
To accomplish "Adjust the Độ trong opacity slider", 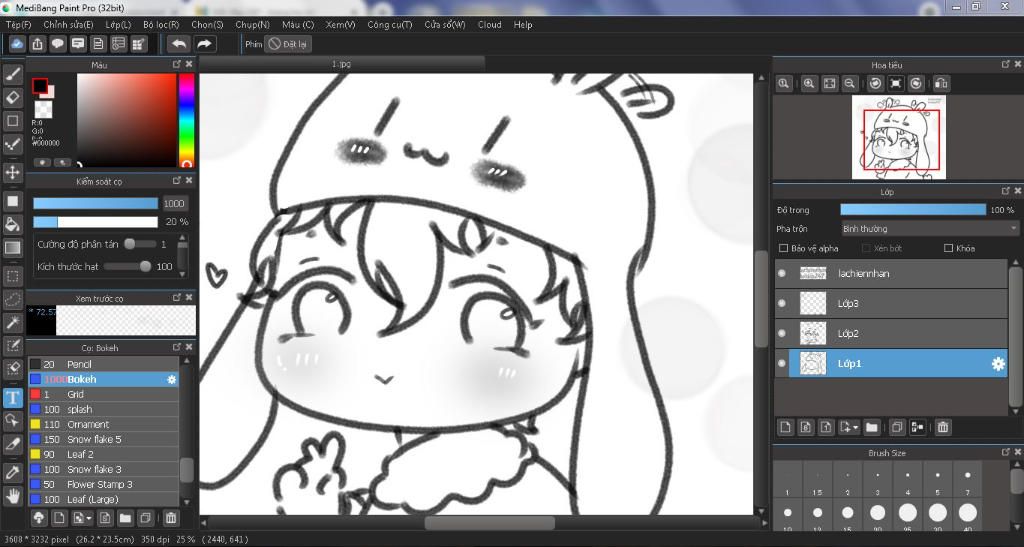I will (x=913, y=210).
